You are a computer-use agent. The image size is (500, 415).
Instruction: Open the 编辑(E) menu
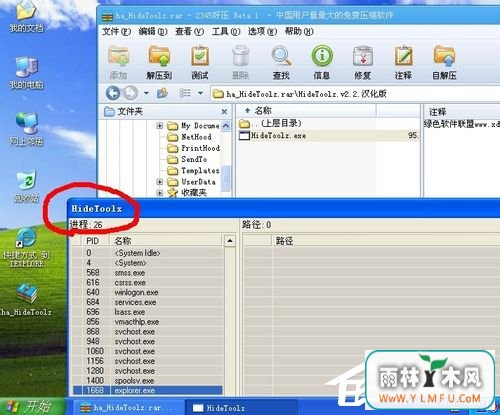click(x=153, y=32)
